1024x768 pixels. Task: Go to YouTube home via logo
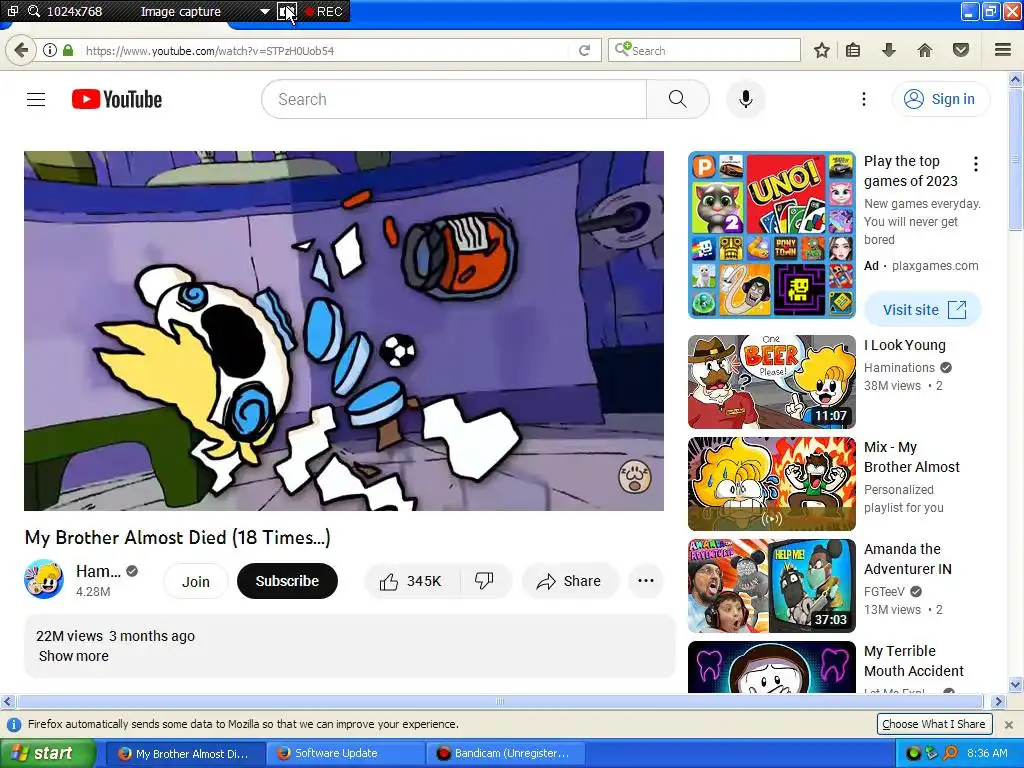coord(117,99)
